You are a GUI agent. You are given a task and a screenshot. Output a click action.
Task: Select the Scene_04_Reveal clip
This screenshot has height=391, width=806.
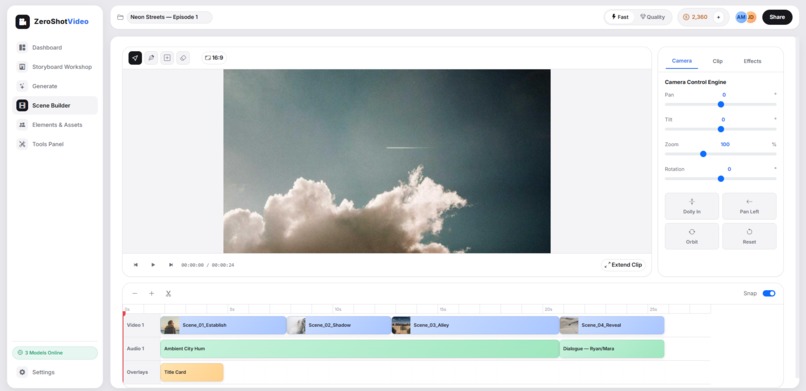612,325
